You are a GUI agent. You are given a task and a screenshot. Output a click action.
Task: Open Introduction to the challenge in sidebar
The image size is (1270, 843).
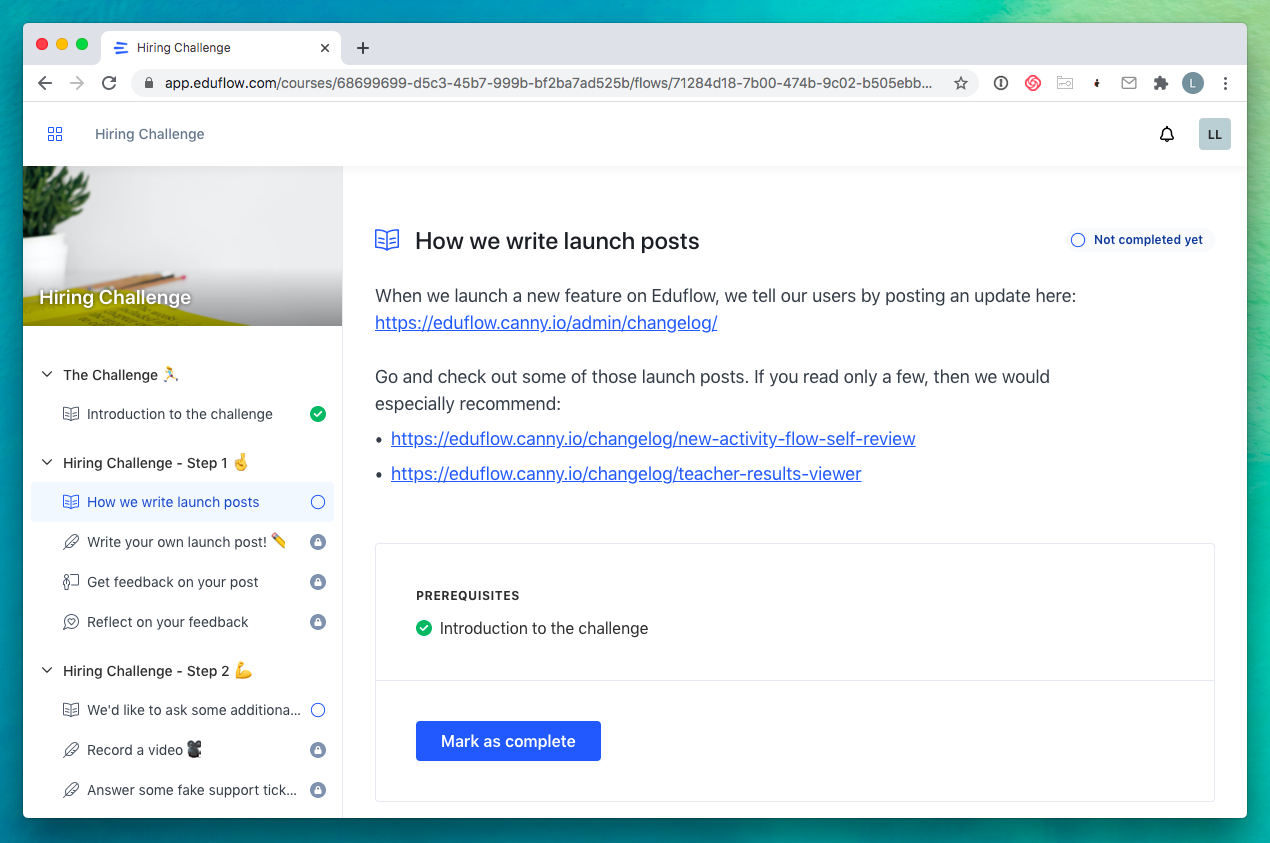[182, 414]
